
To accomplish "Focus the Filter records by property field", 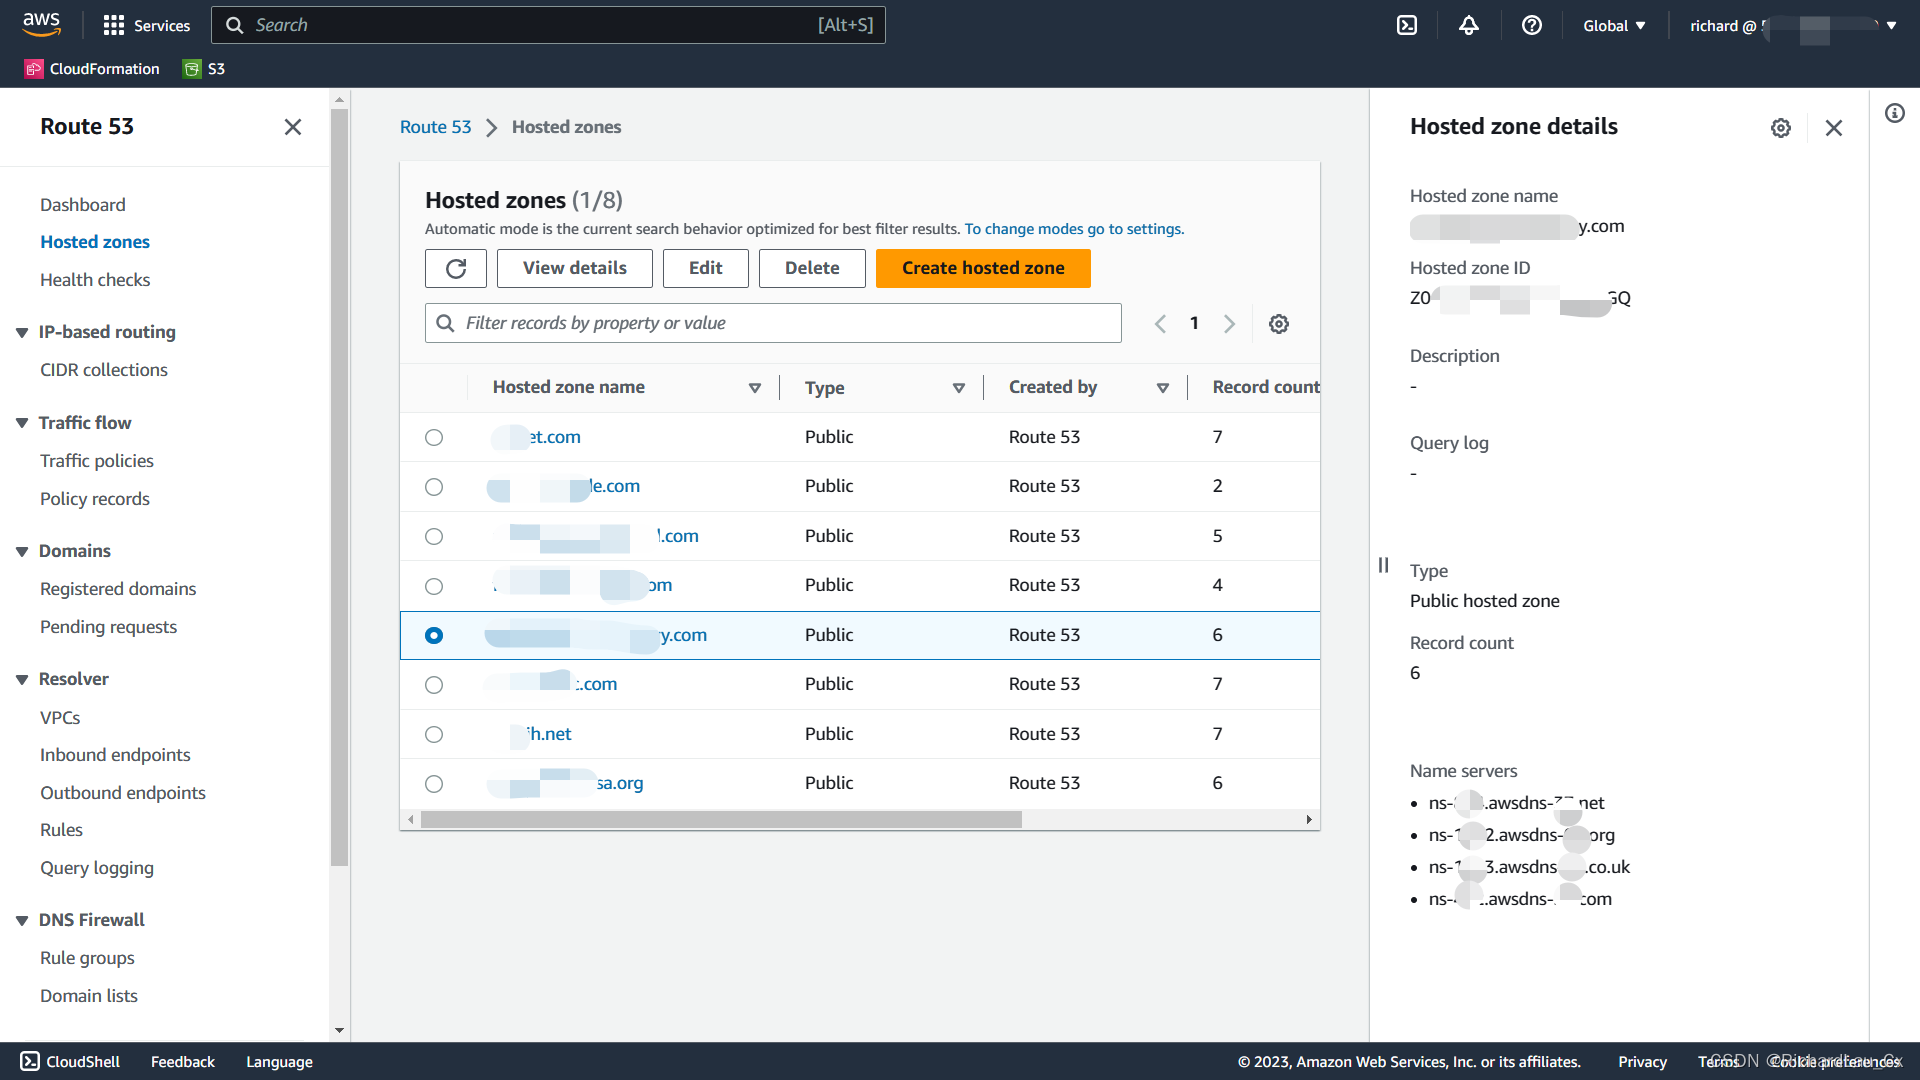I will [x=773, y=323].
